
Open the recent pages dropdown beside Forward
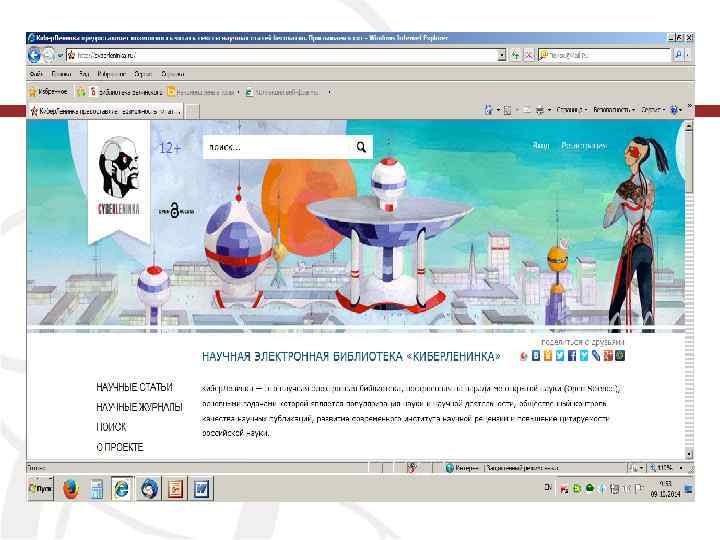click(x=60, y=56)
